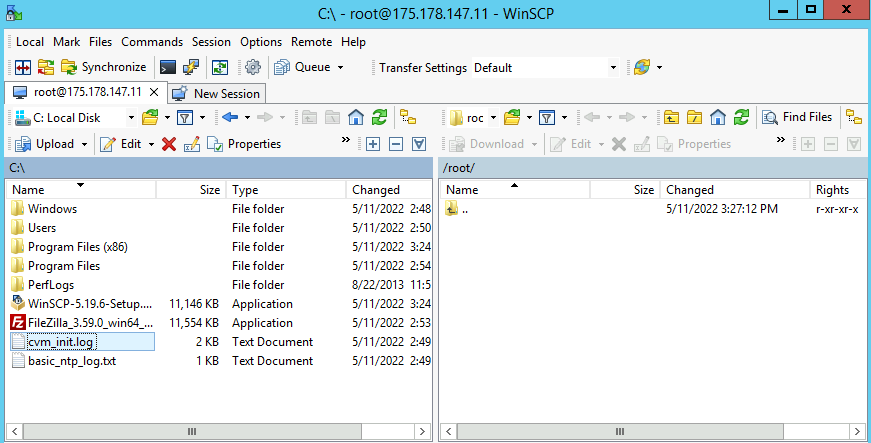Image resolution: width=871 pixels, height=443 pixels.
Task: Click the local Invert Selection icon
Action: pos(419,144)
